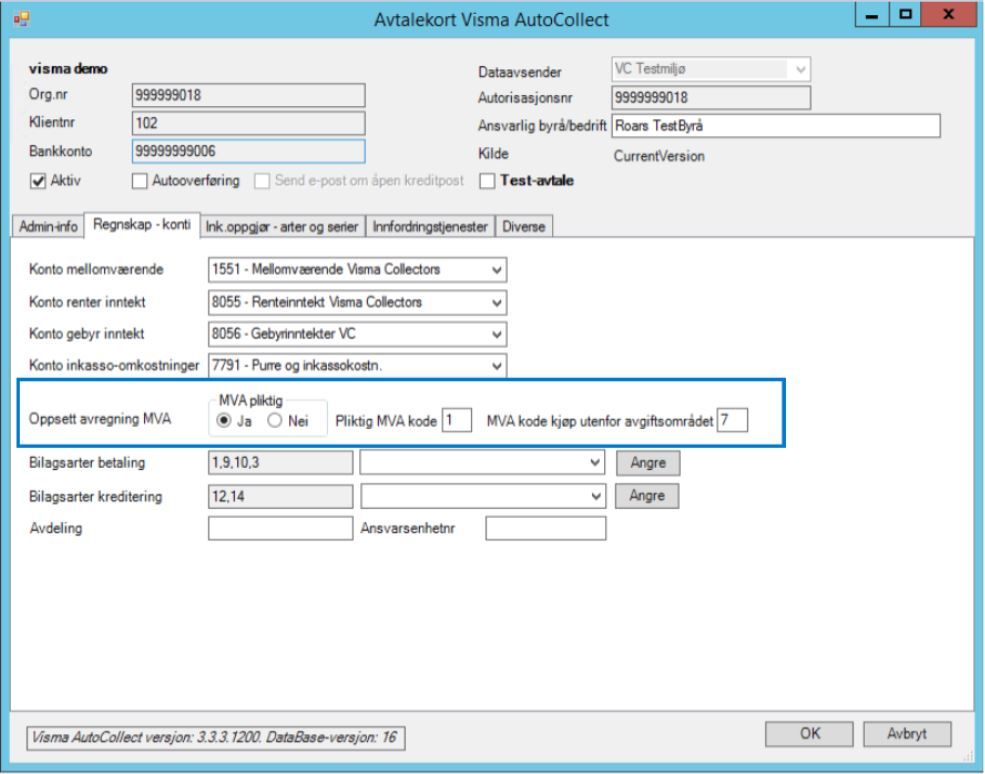Open the Konto inkasso-omkostninger dropdown
Screen dimensions: 985x774
click(x=357, y=366)
